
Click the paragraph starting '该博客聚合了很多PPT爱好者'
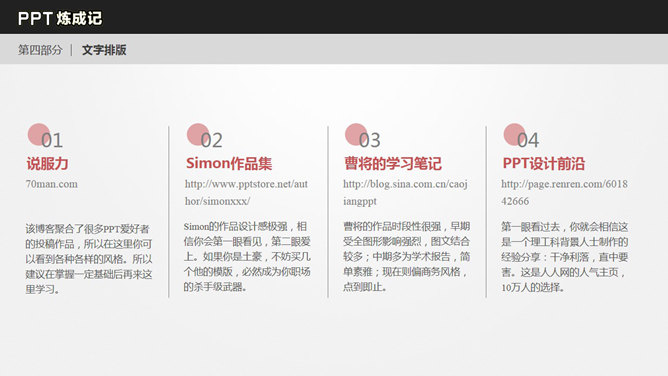pyautogui.click(x=89, y=259)
